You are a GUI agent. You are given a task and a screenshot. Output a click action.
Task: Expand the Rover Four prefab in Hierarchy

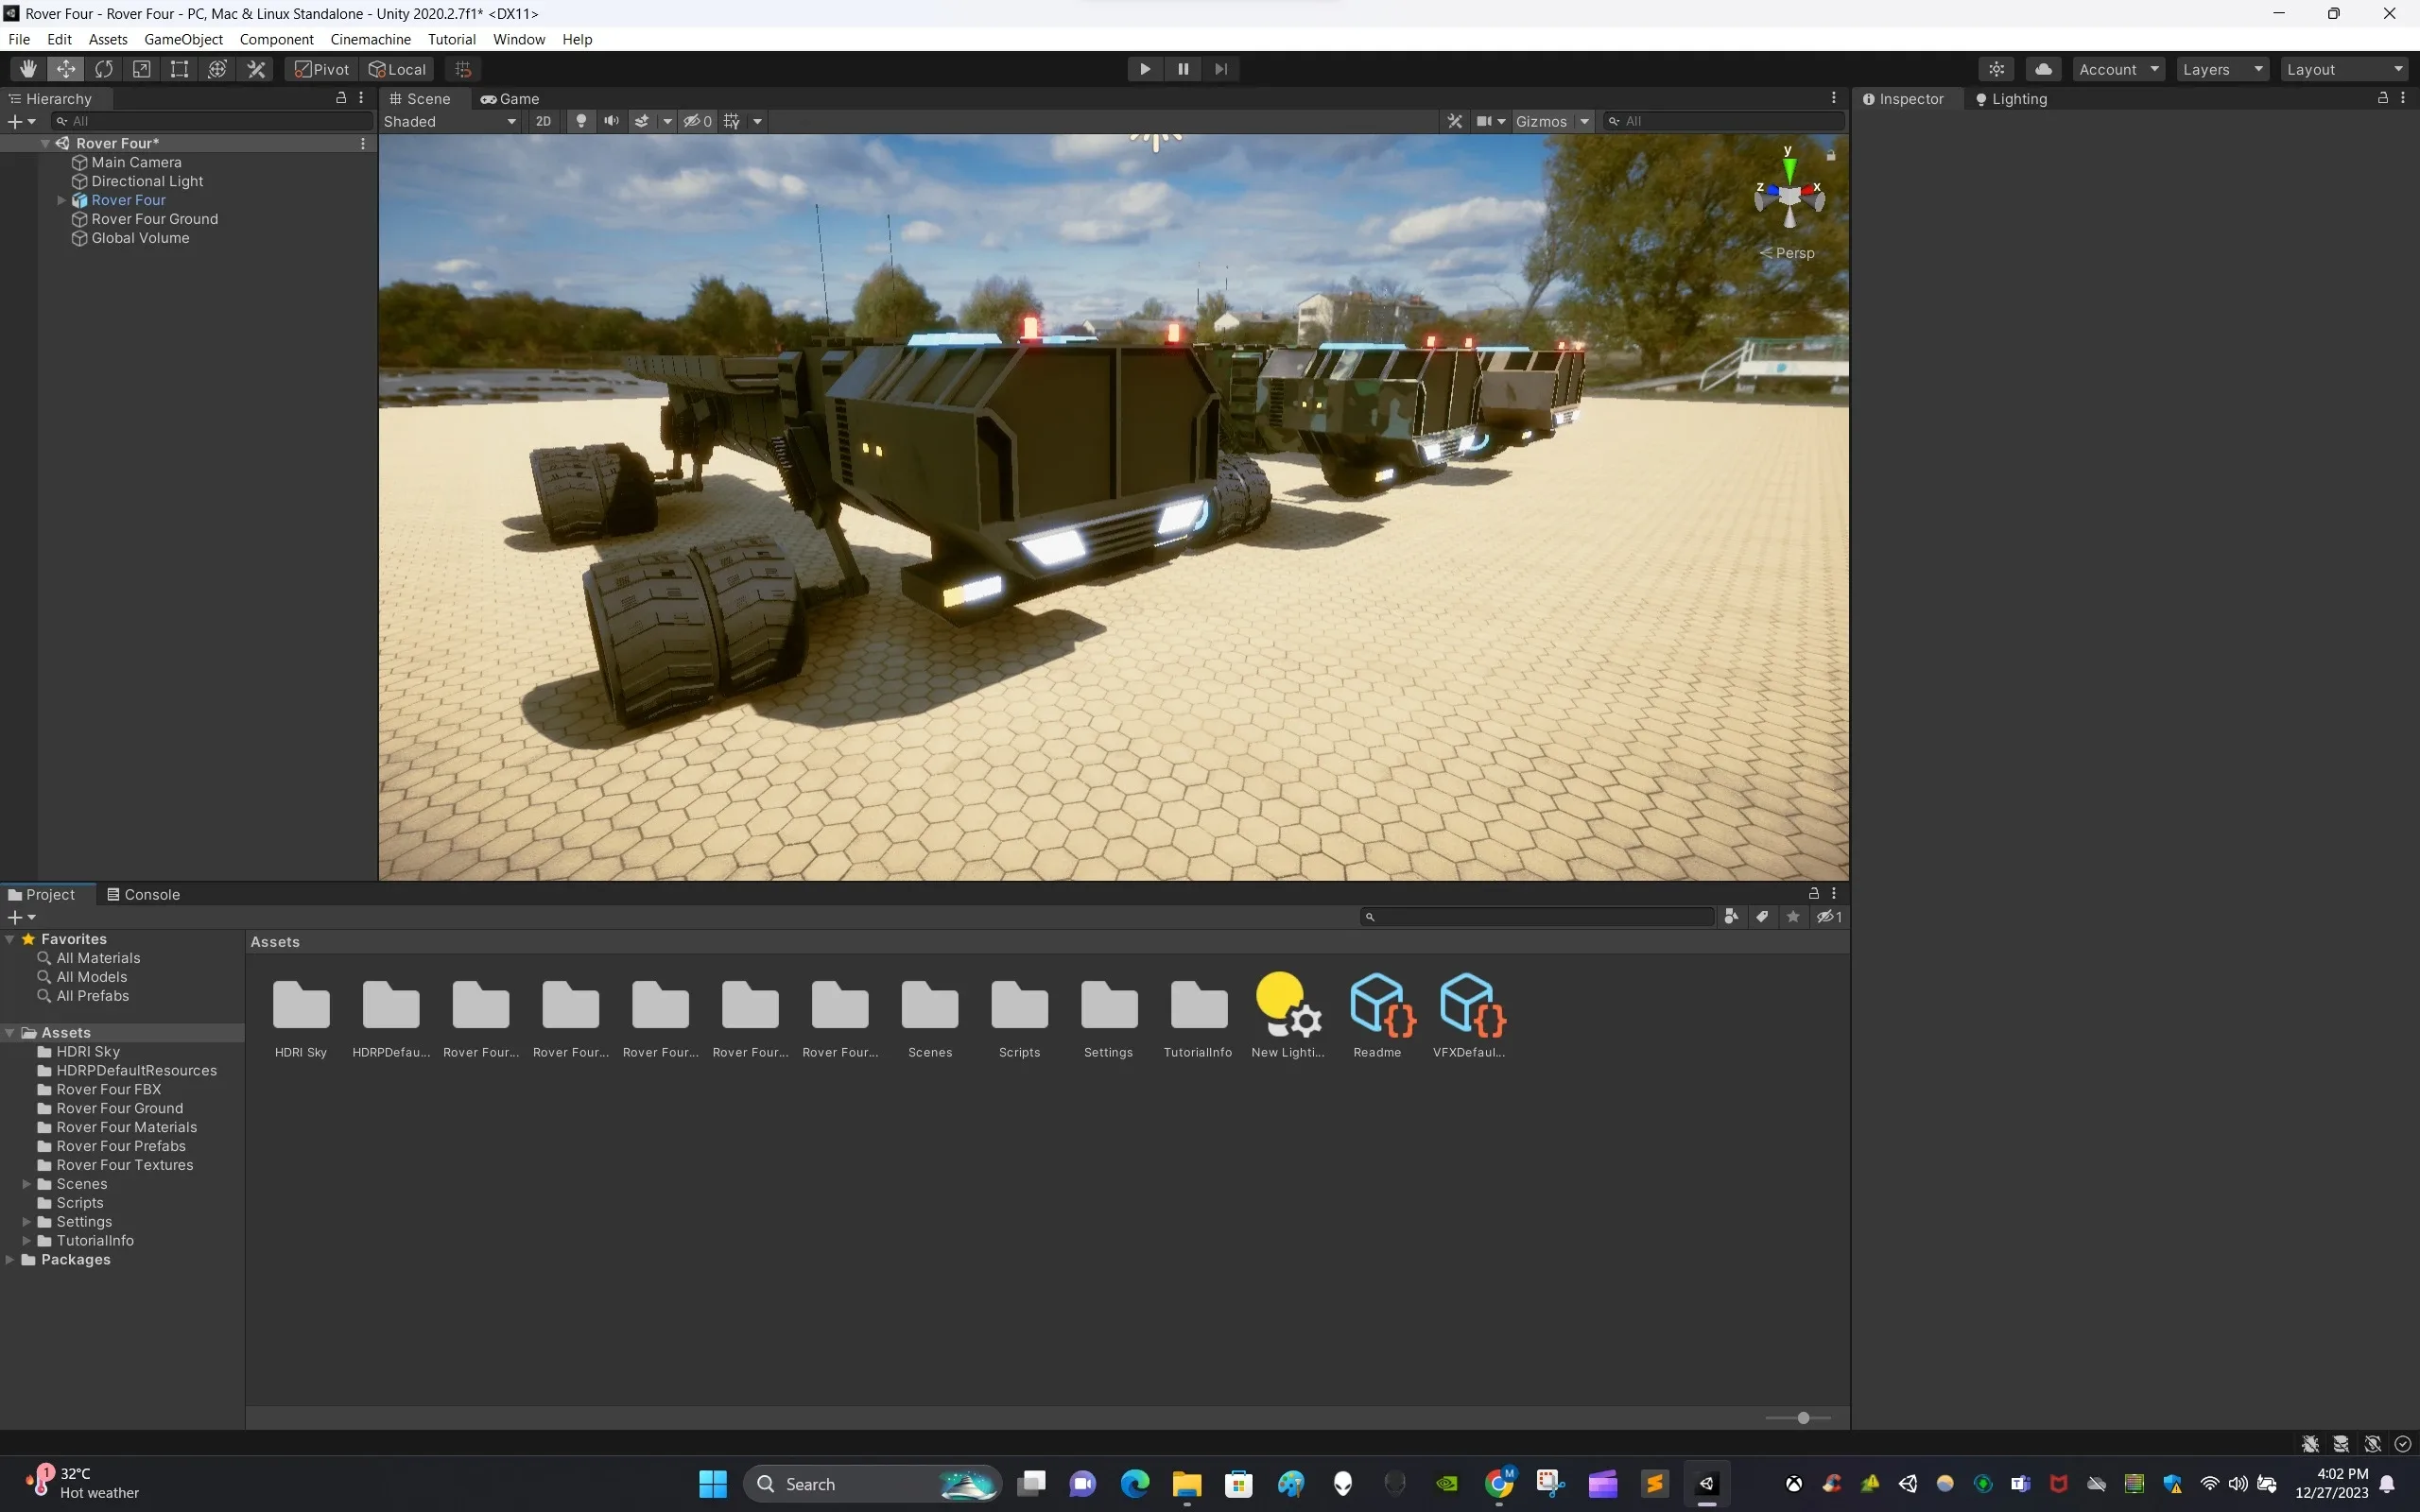click(x=61, y=200)
